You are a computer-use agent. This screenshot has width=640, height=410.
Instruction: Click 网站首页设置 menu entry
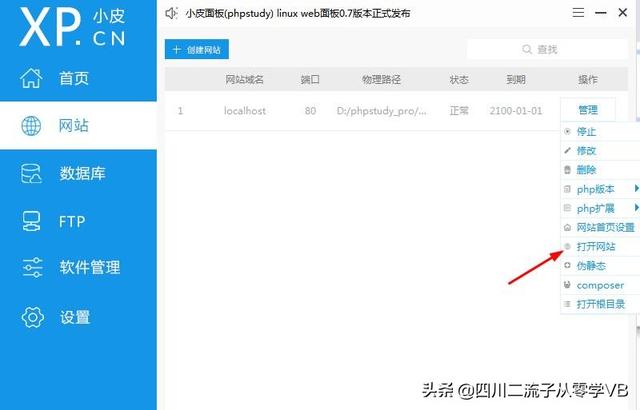(x=605, y=227)
